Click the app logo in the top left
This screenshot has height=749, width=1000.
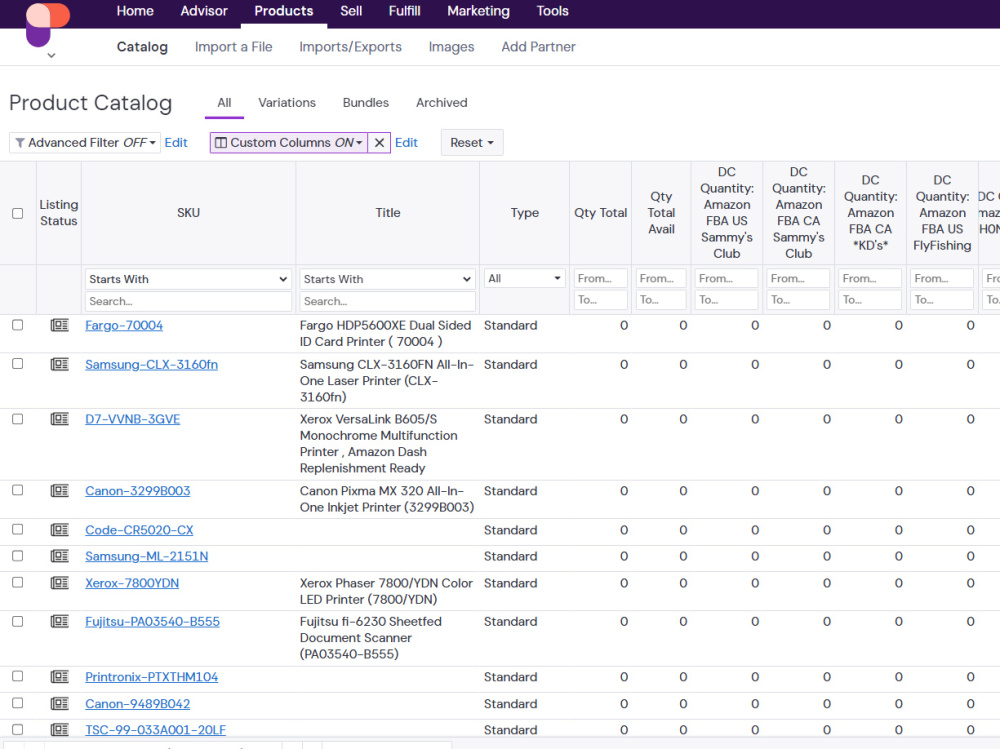[x=47, y=24]
